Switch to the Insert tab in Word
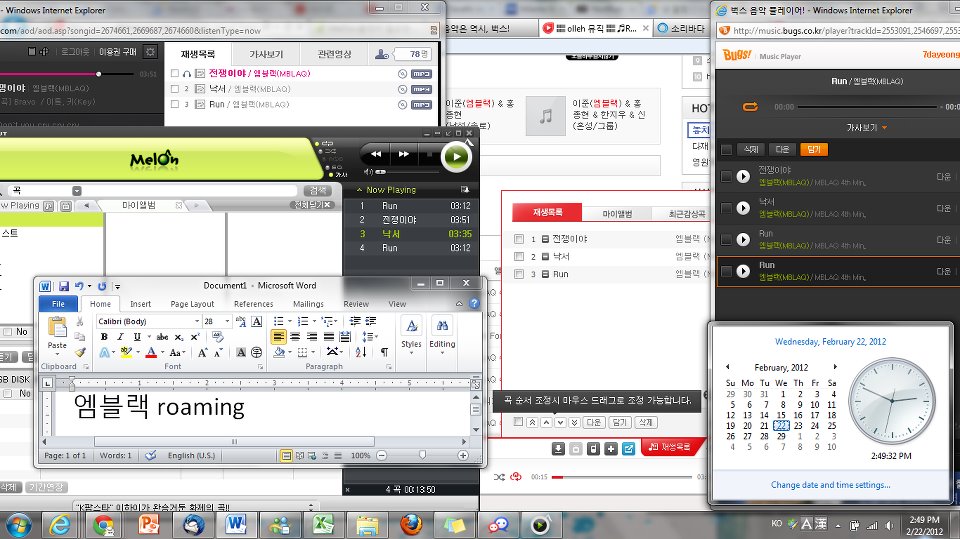Screen dimensions: 960x539 (x=140, y=304)
